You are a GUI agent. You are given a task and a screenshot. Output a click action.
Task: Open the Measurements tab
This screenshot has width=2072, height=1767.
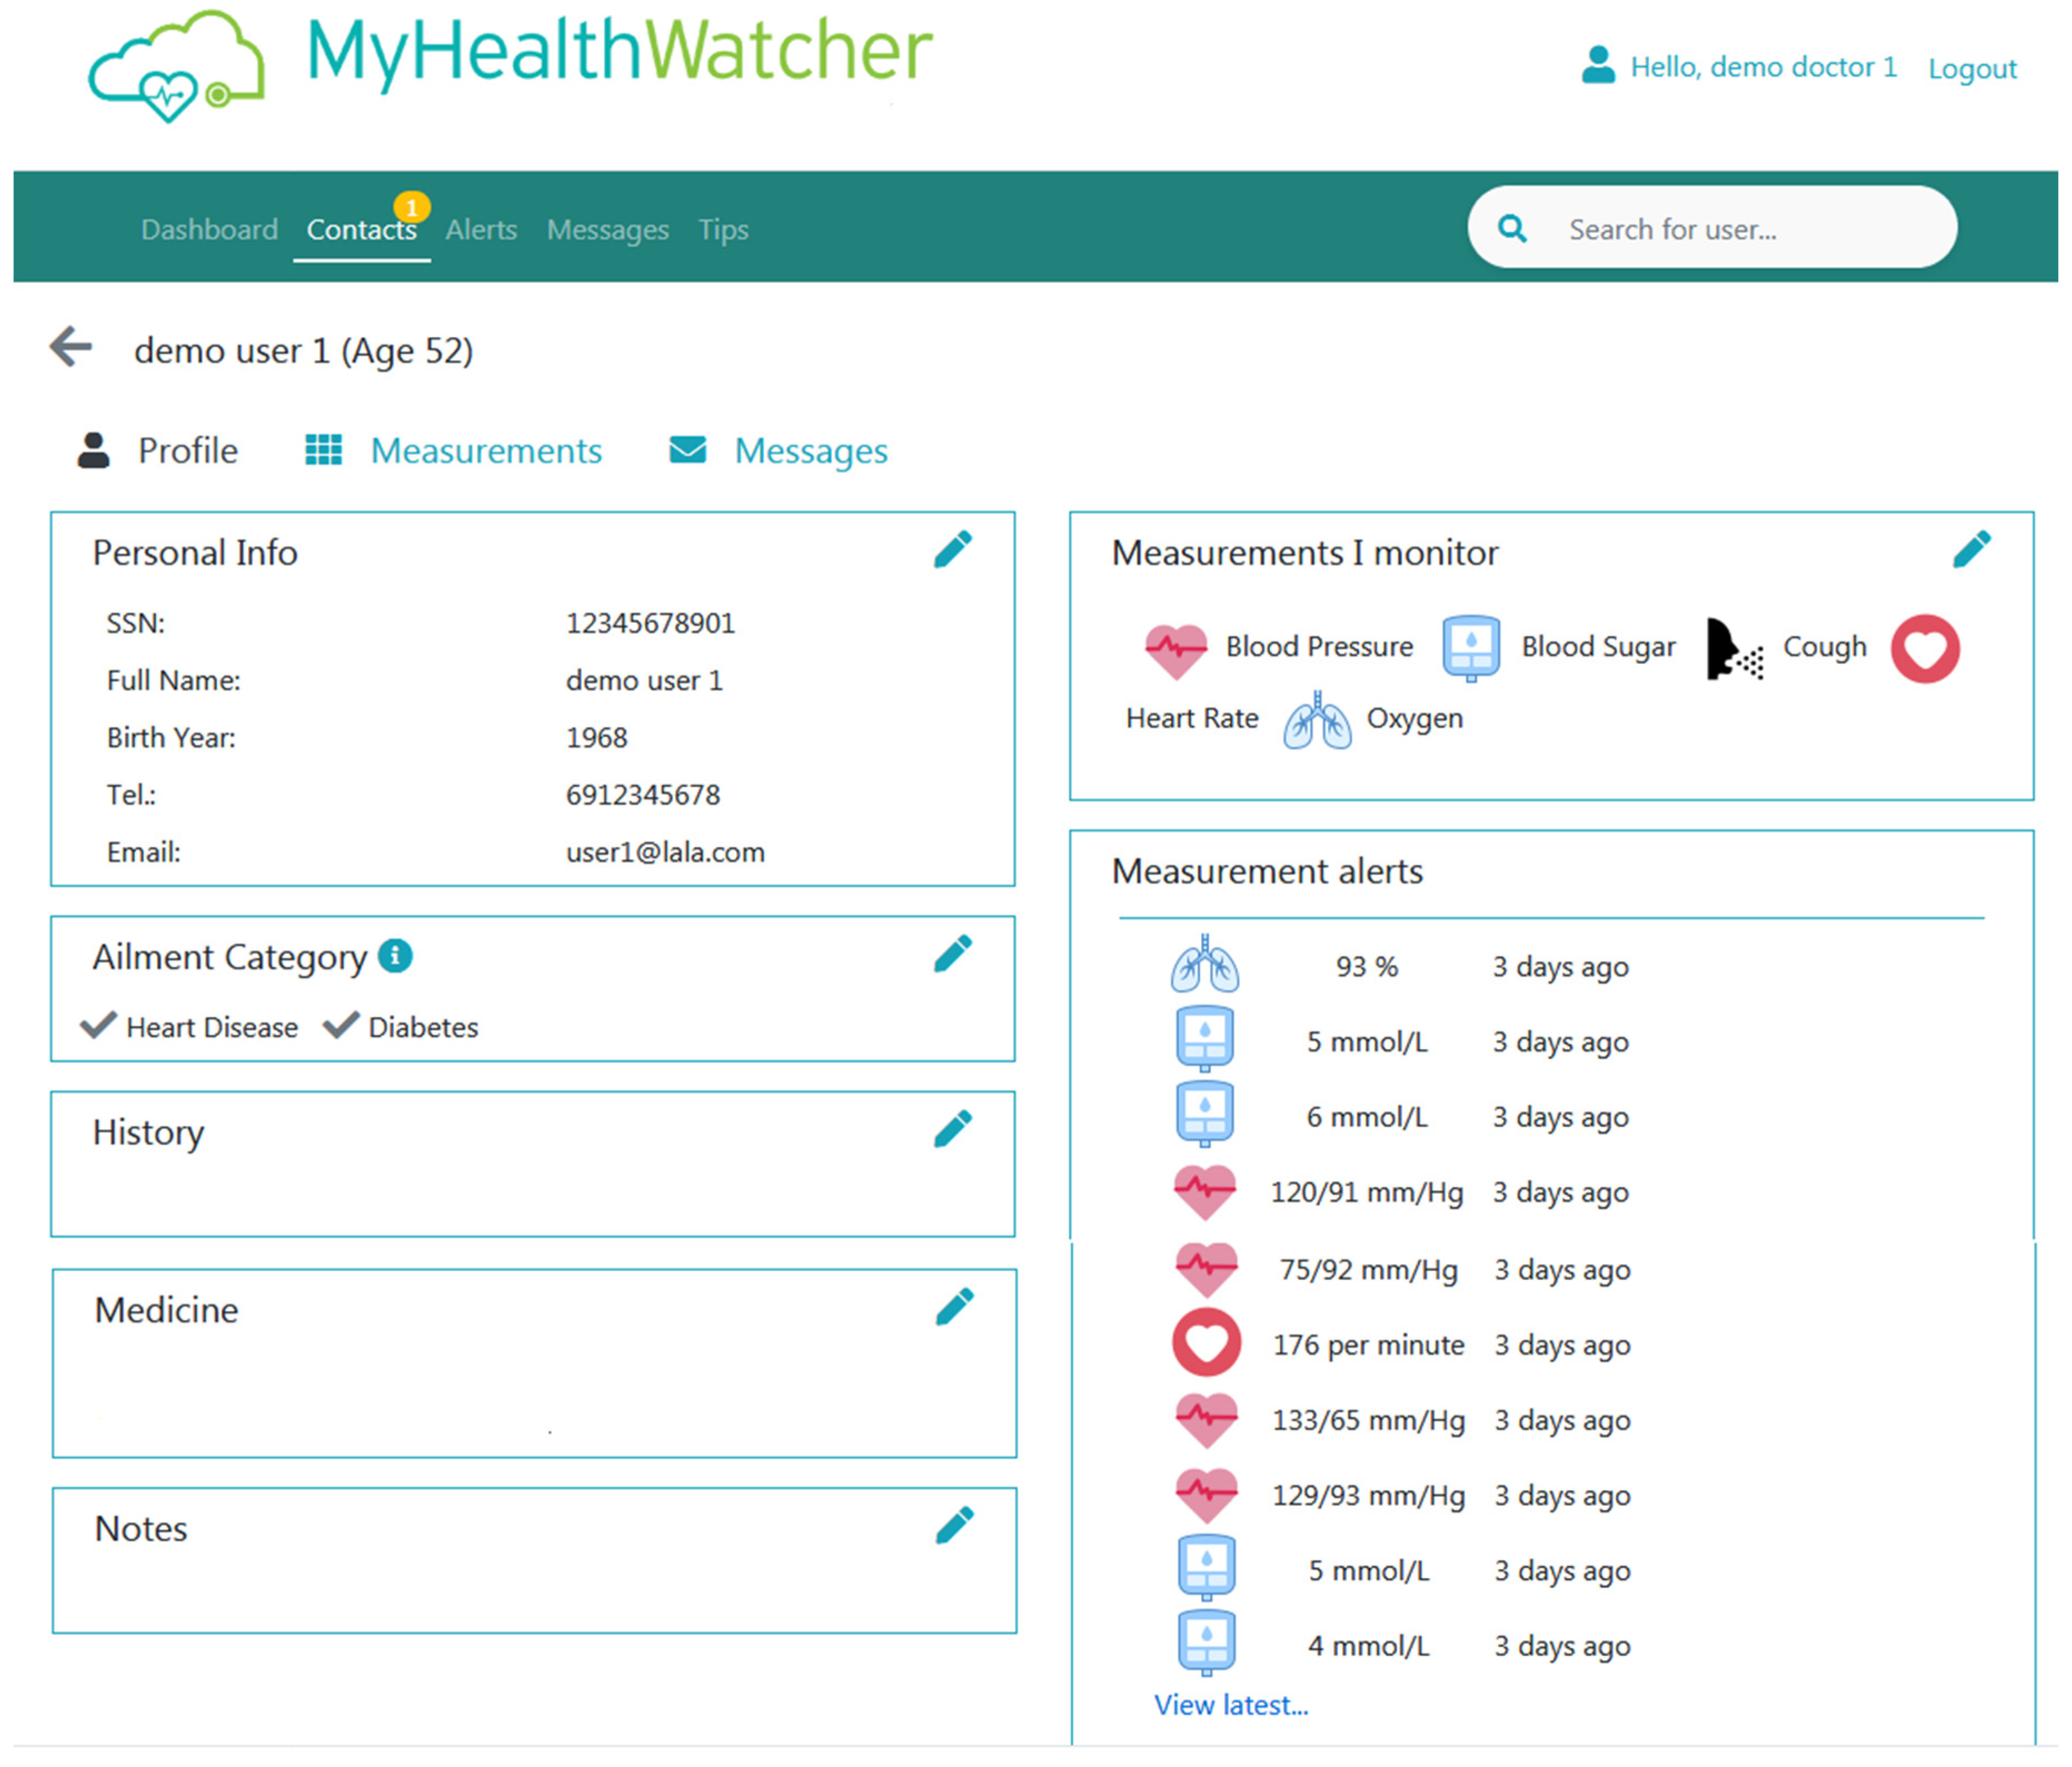click(x=485, y=451)
